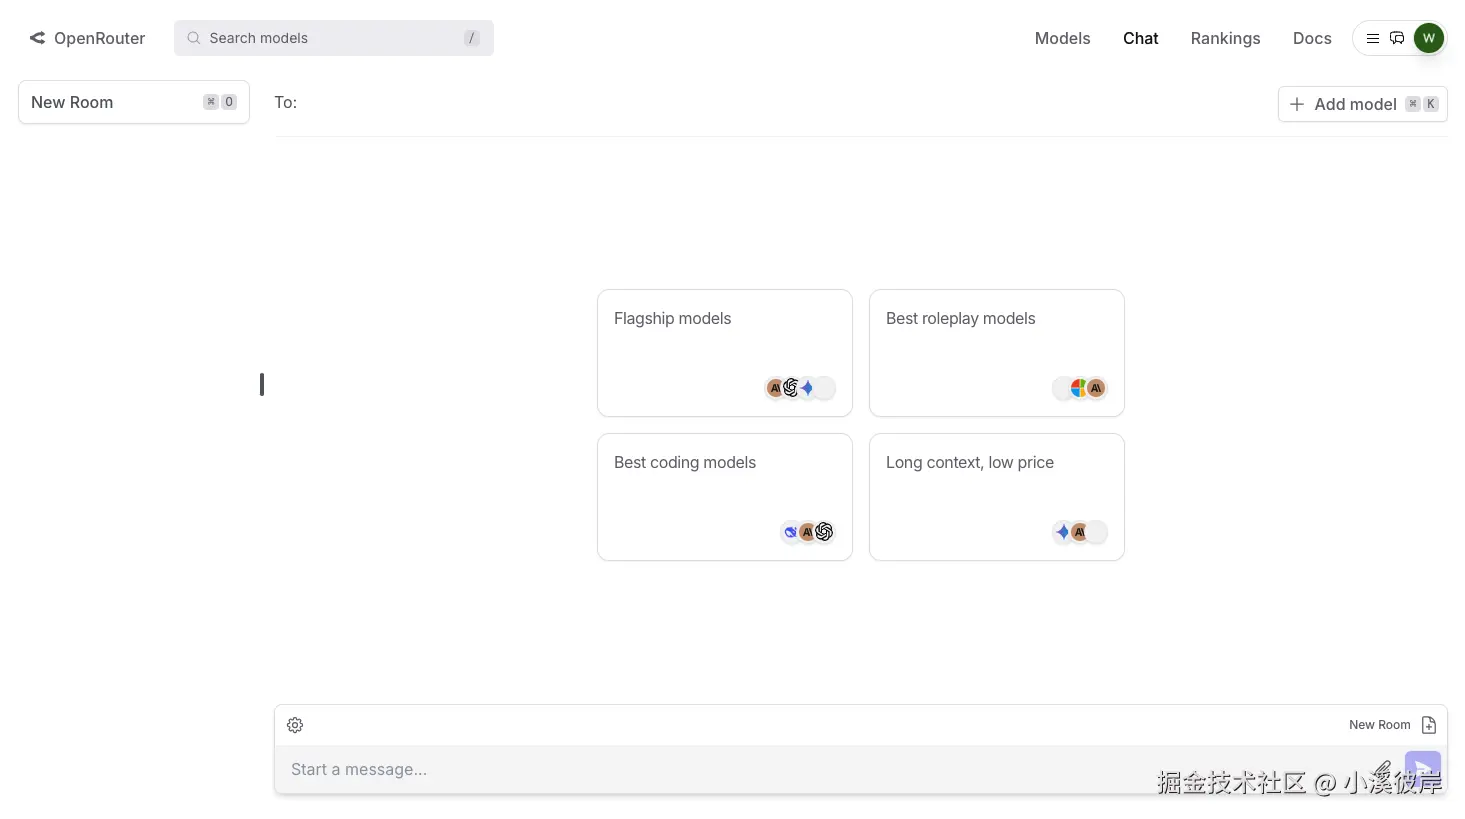This screenshot has height=819, width=1465.
Task: Click the plus icon in Add model
Action: point(1297,104)
